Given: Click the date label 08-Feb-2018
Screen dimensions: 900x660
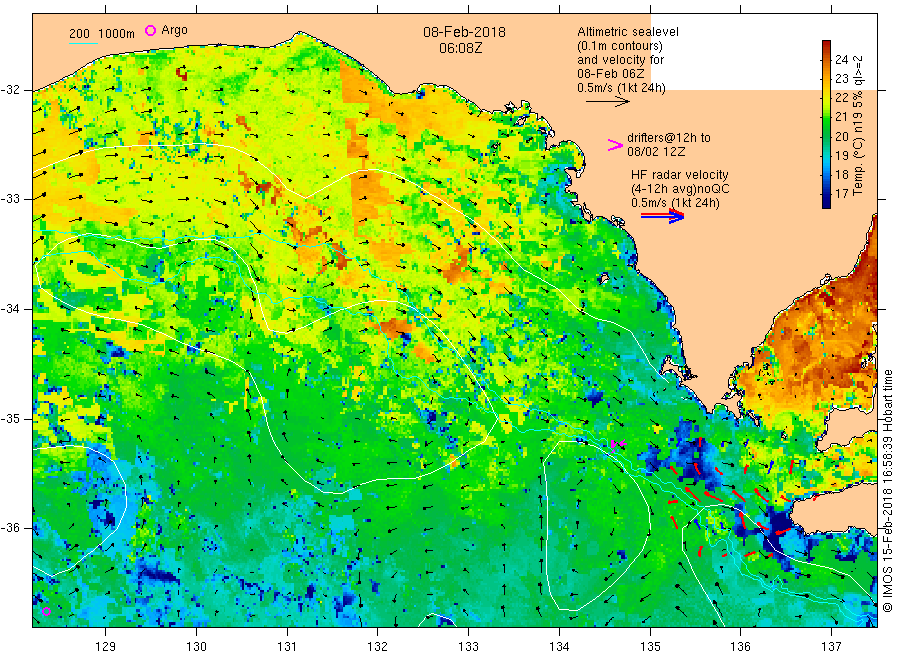Looking at the screenshot, I should pyautogui.click(x=464, y=32).
